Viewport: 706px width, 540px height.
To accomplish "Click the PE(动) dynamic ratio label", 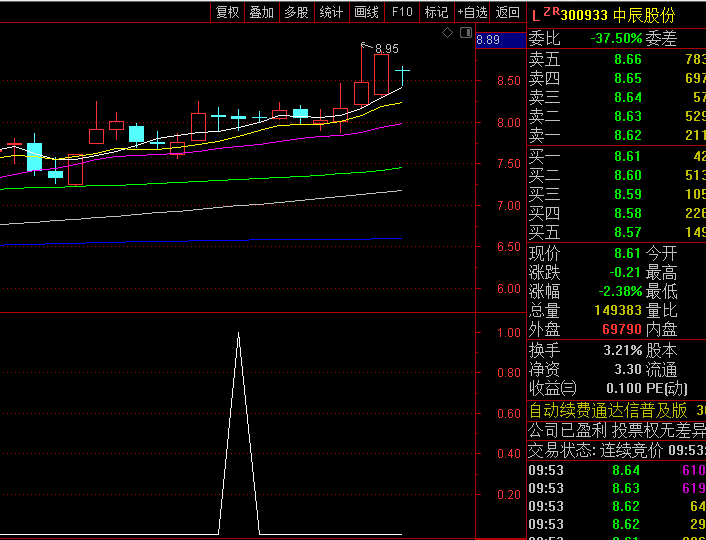I will [x=667, y=388].
